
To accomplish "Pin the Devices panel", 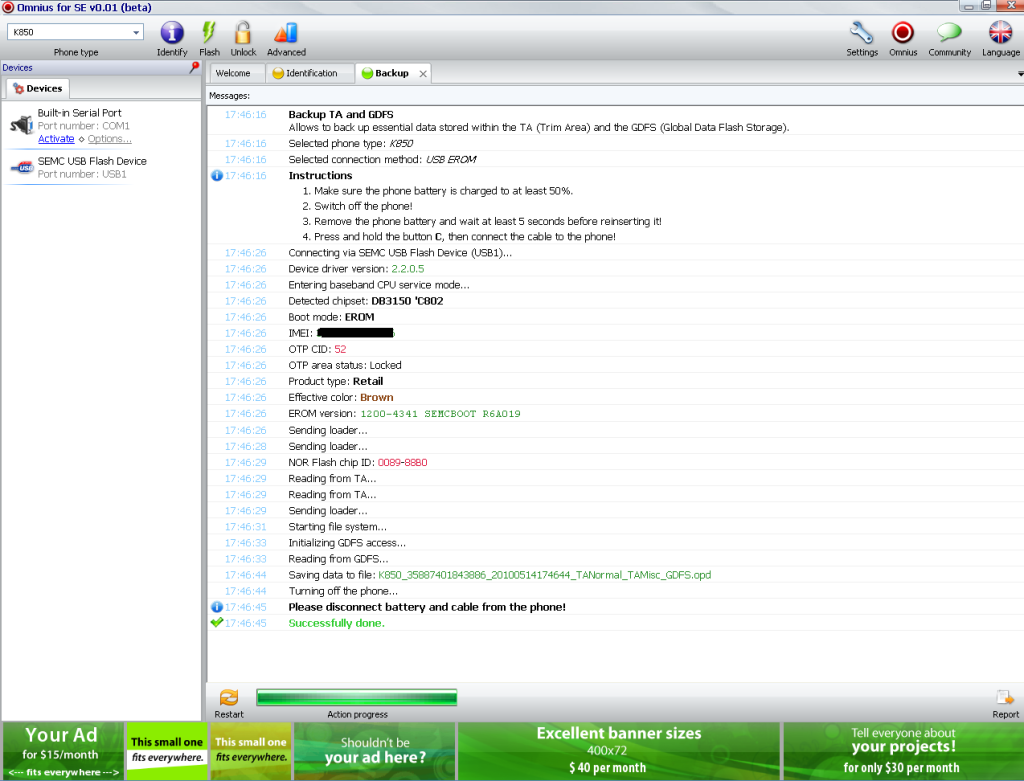I will [194, 67].
